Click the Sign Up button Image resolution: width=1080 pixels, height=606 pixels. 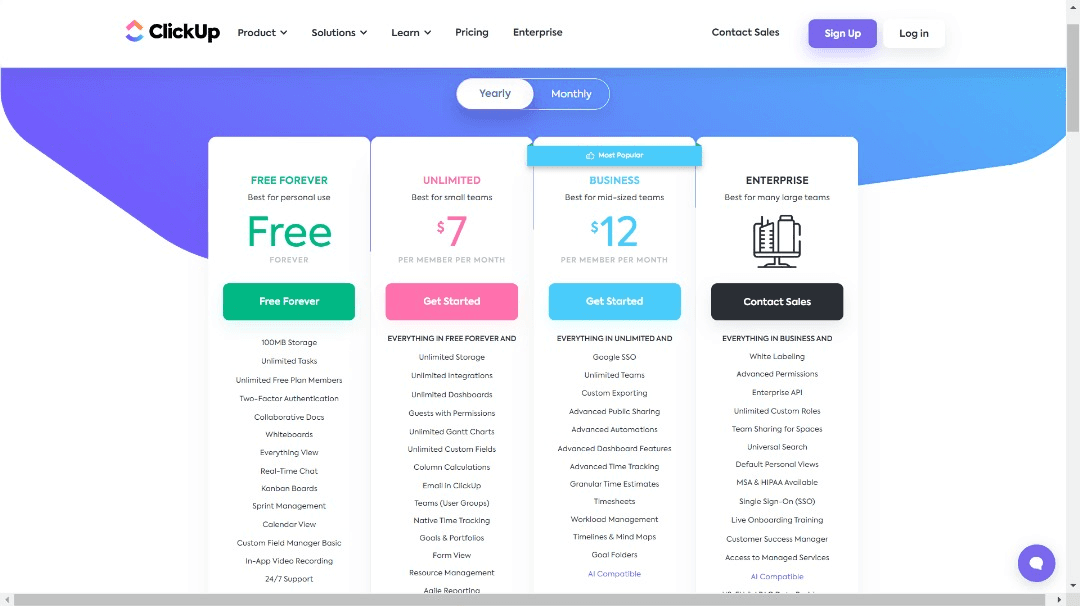842,33
